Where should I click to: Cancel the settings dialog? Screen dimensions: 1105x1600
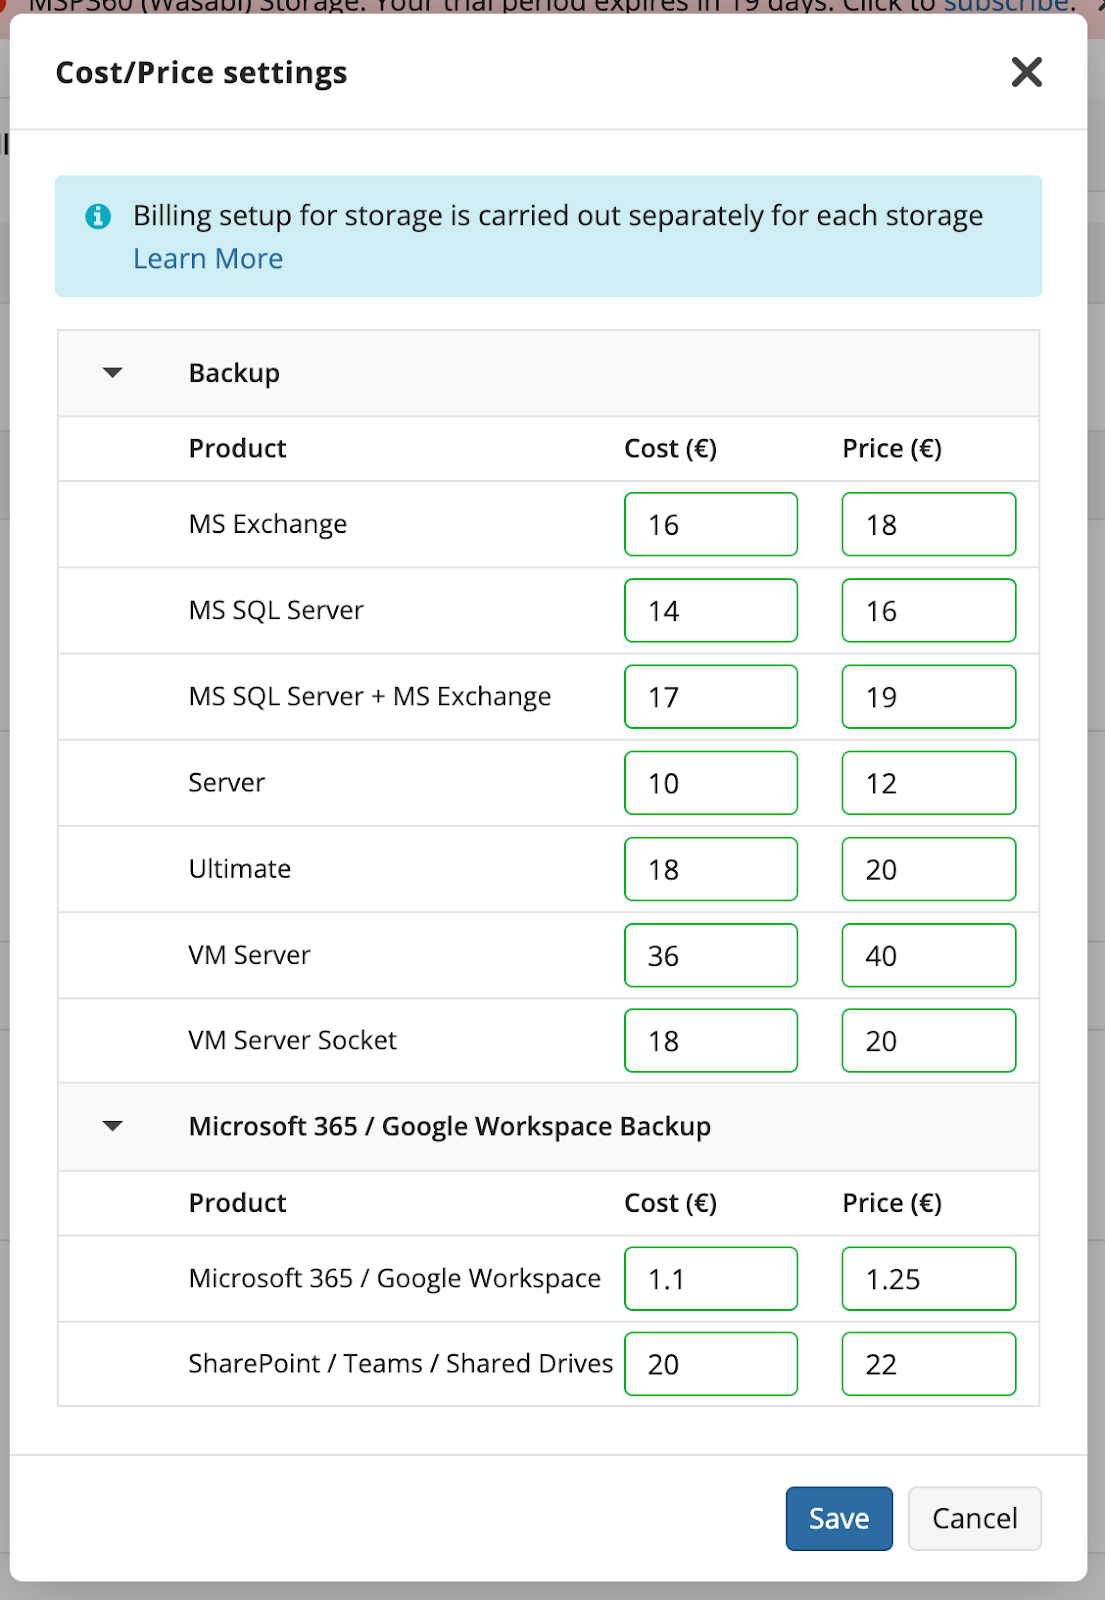[x=975, y=1518]
